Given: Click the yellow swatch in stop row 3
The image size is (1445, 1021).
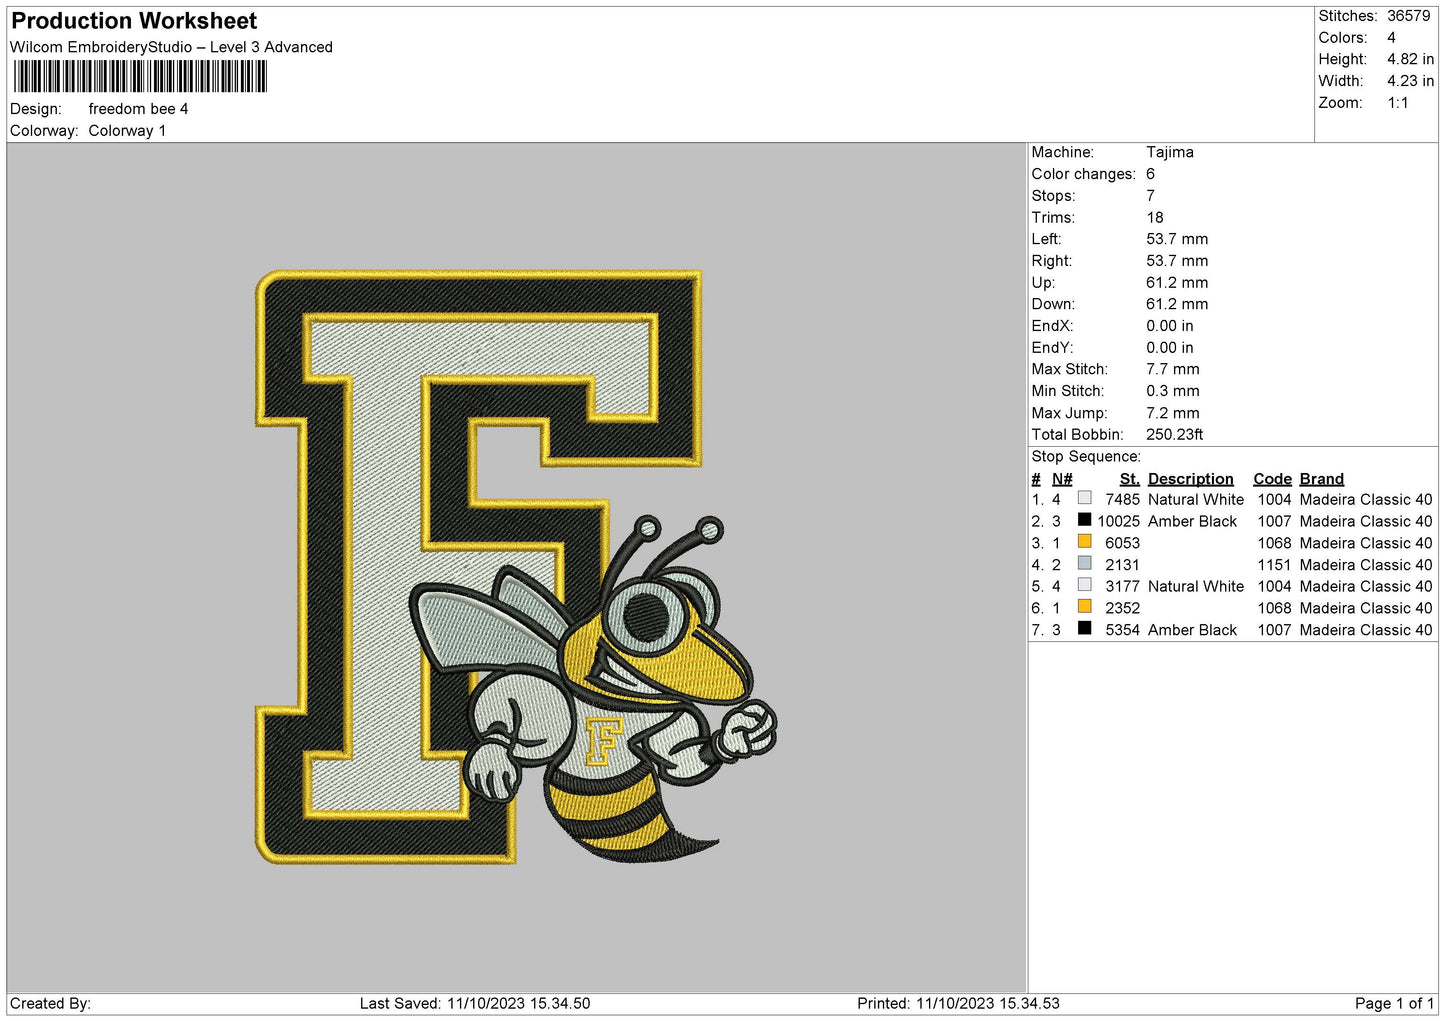Looking at the screenshot, I should coord(1084,542).
